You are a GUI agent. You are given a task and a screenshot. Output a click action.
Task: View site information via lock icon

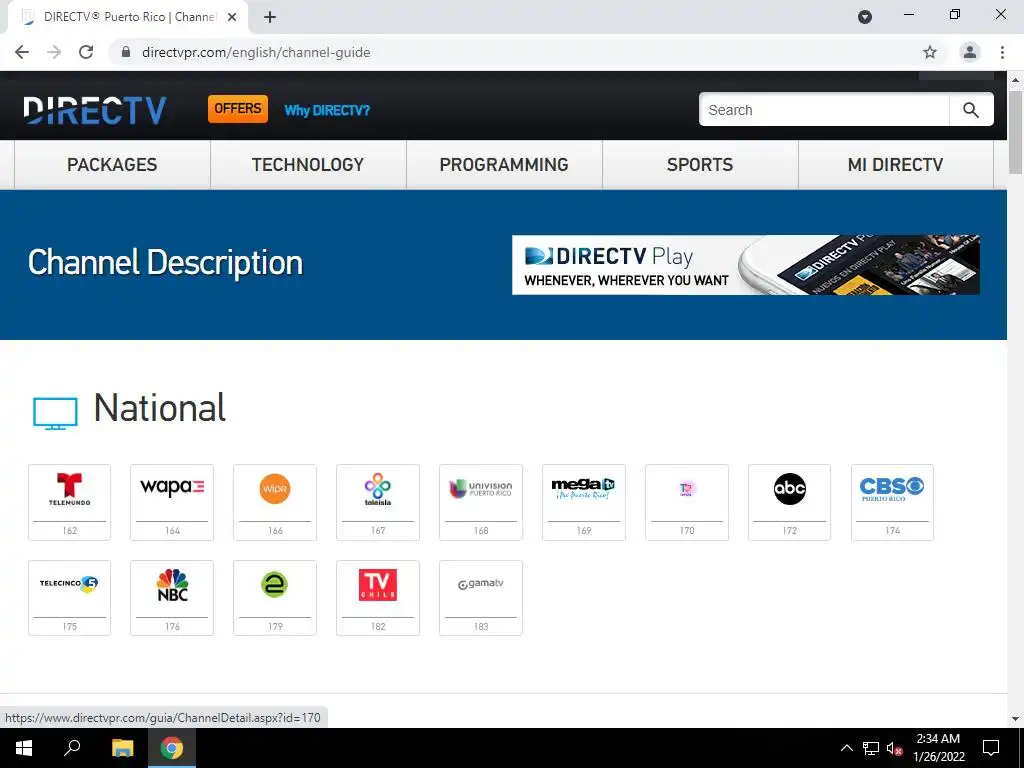click(x=126, y=52)
